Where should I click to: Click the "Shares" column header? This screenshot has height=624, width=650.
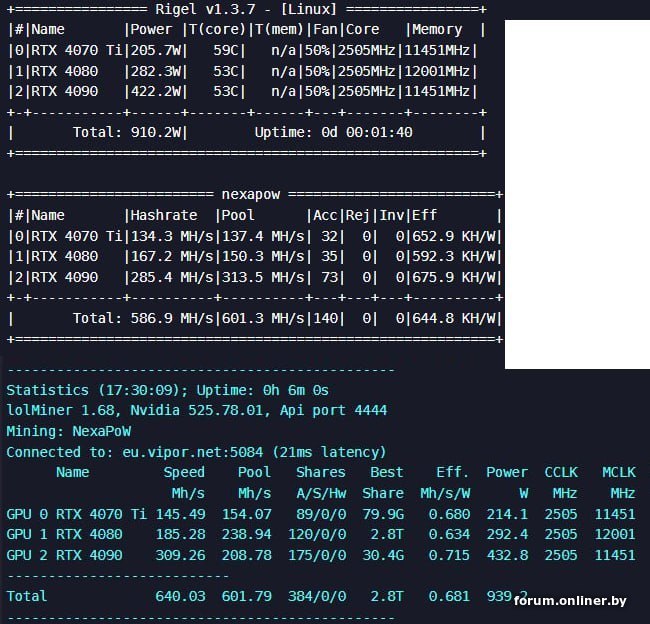321,473
